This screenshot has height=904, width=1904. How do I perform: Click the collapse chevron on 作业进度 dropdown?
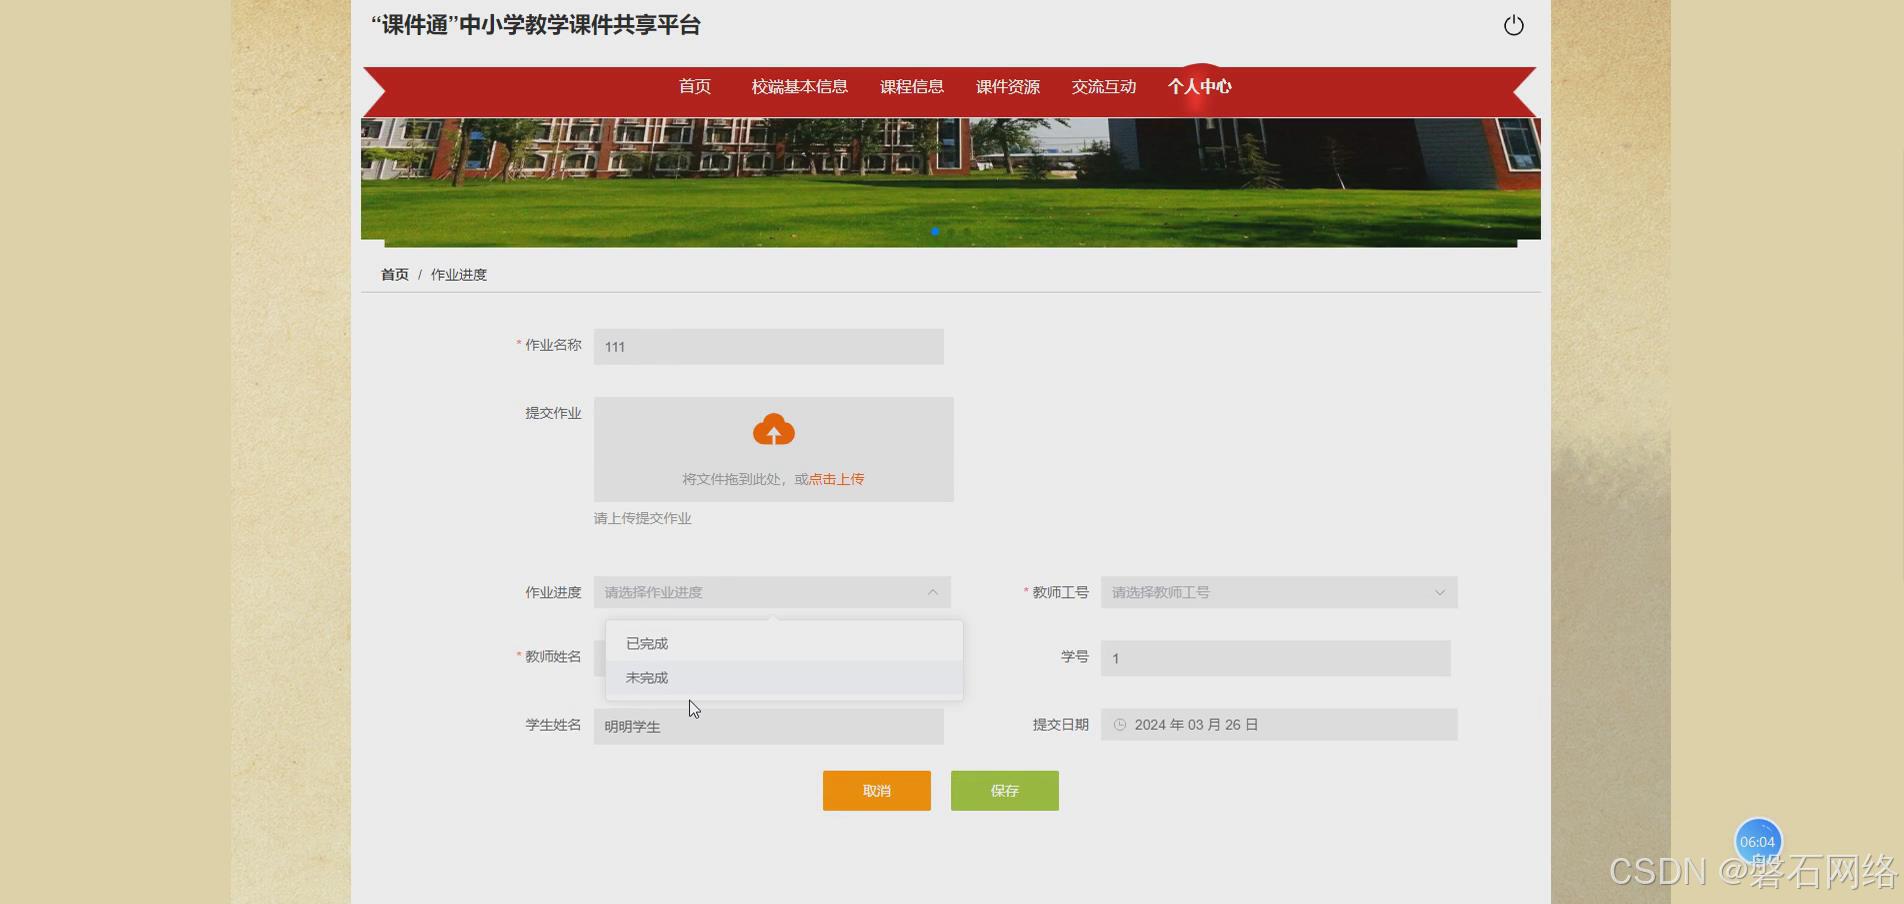point(933,592)
